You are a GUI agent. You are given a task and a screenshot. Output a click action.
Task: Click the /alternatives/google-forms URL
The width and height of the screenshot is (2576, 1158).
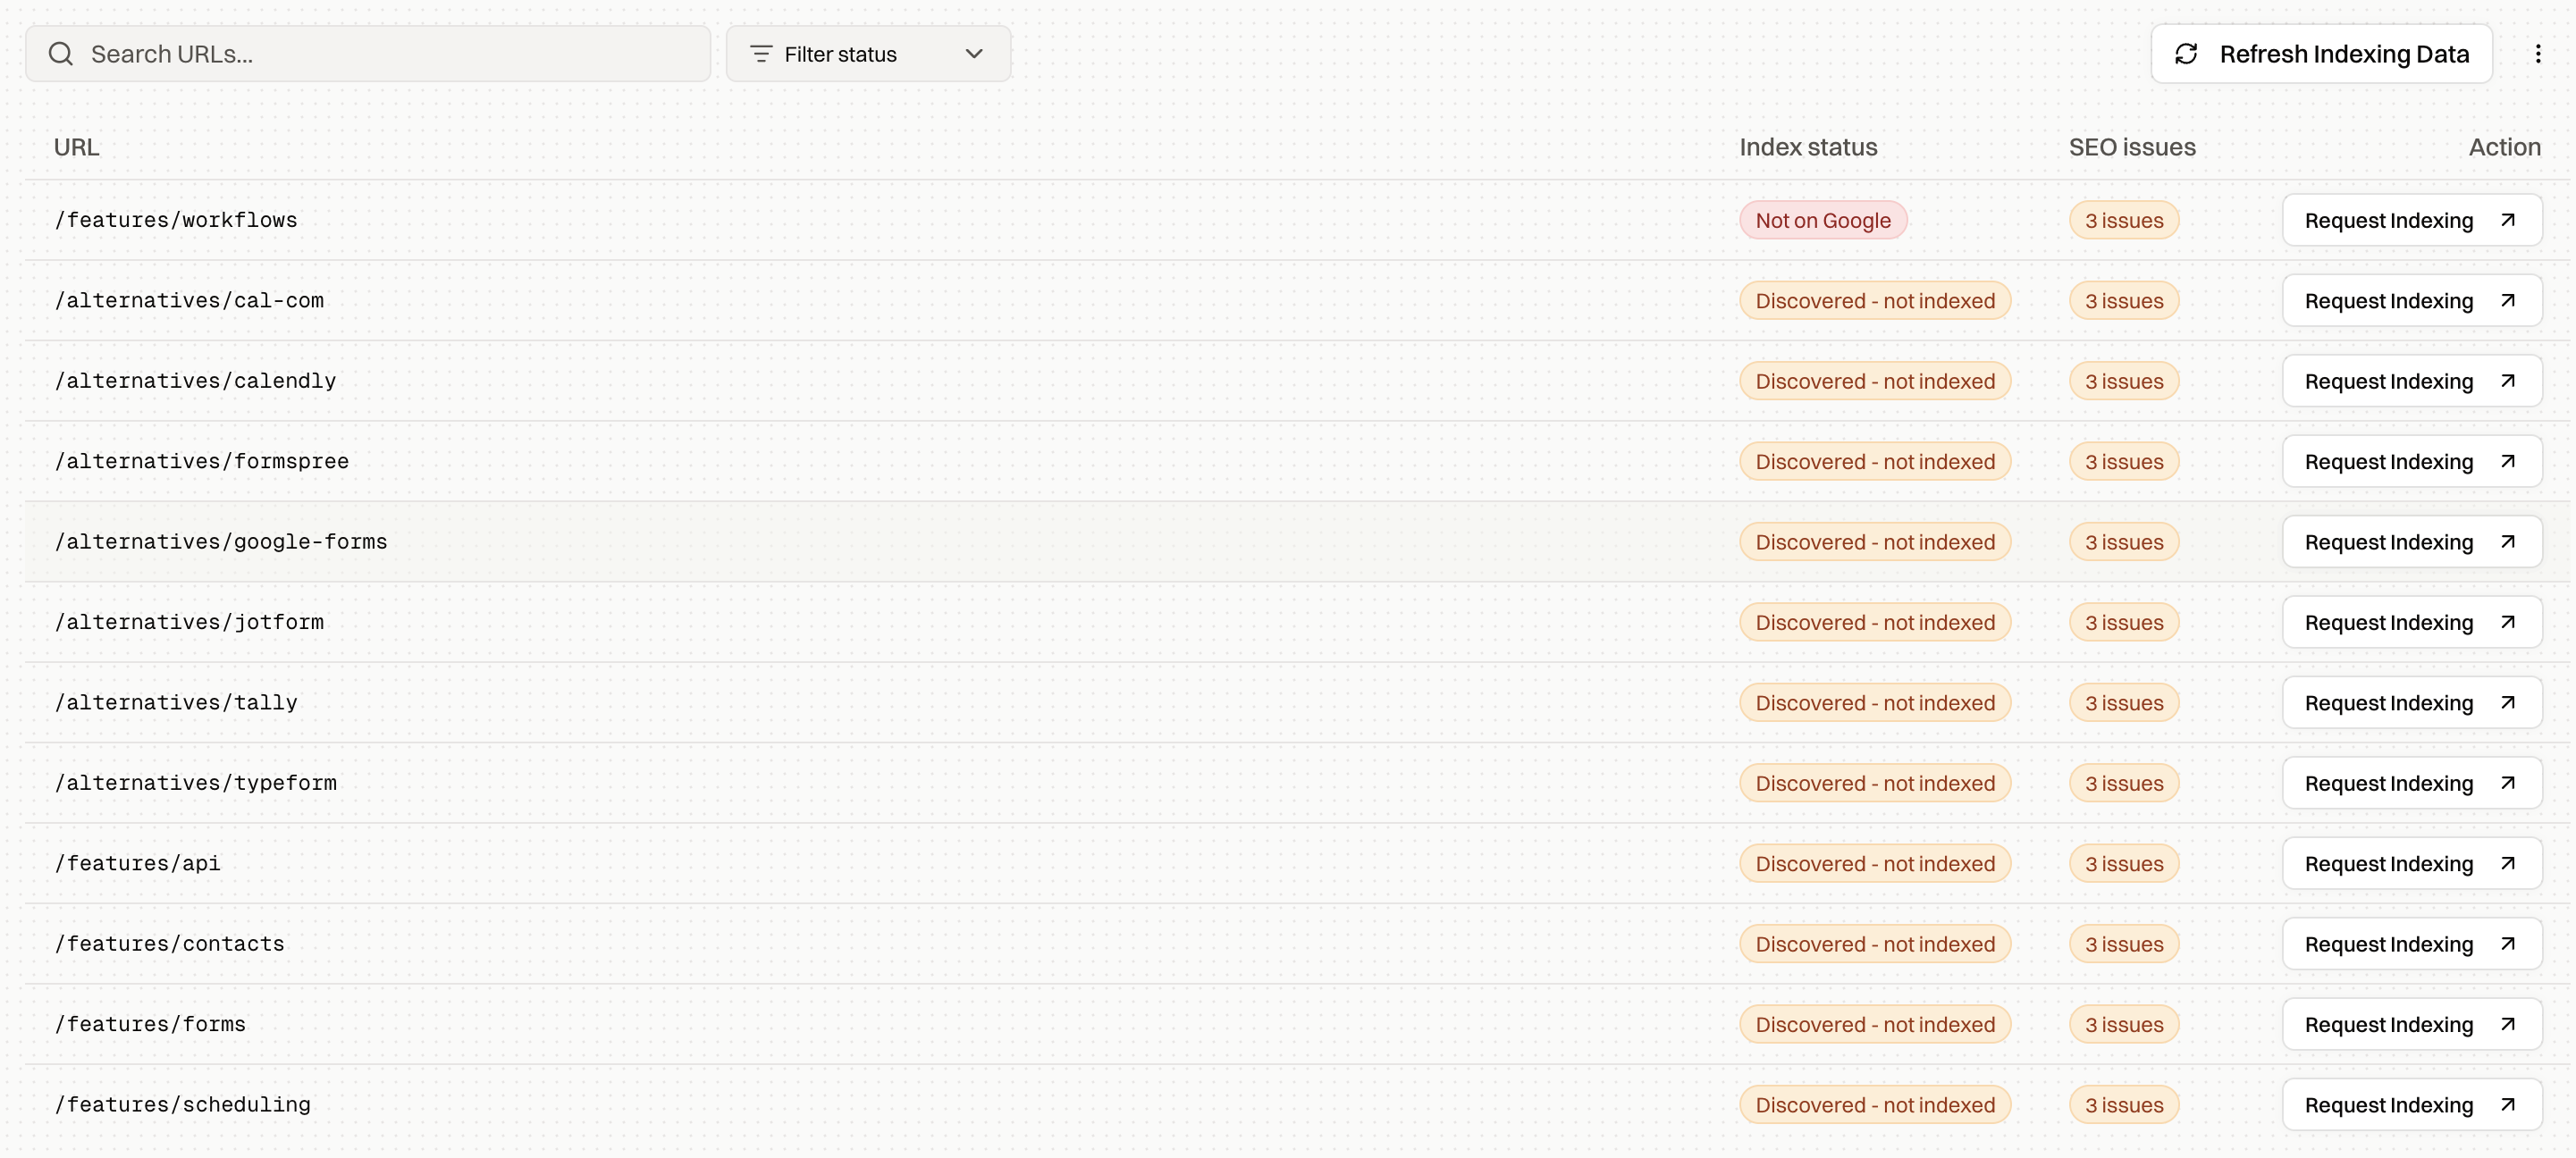pyautogui.click(x=221, y=542)
